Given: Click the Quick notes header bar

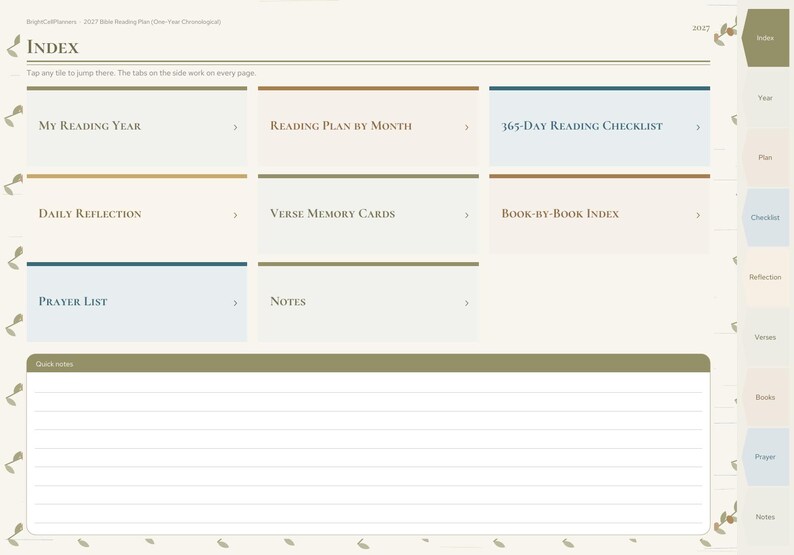Looking at the screenshot, I should click(x=368, y=364).
